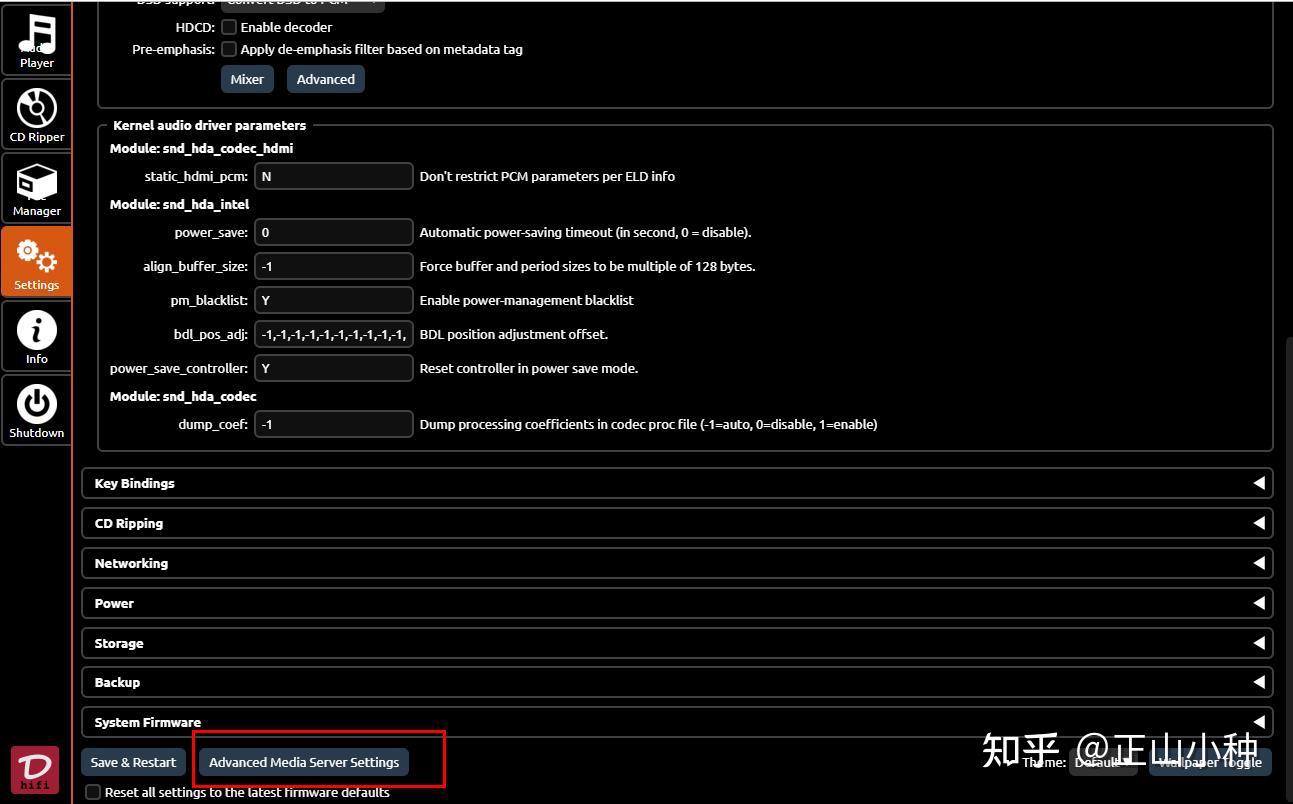1293x804 pixels.
Task: Click the Mixer button
Action: click(x=247, y=78)
